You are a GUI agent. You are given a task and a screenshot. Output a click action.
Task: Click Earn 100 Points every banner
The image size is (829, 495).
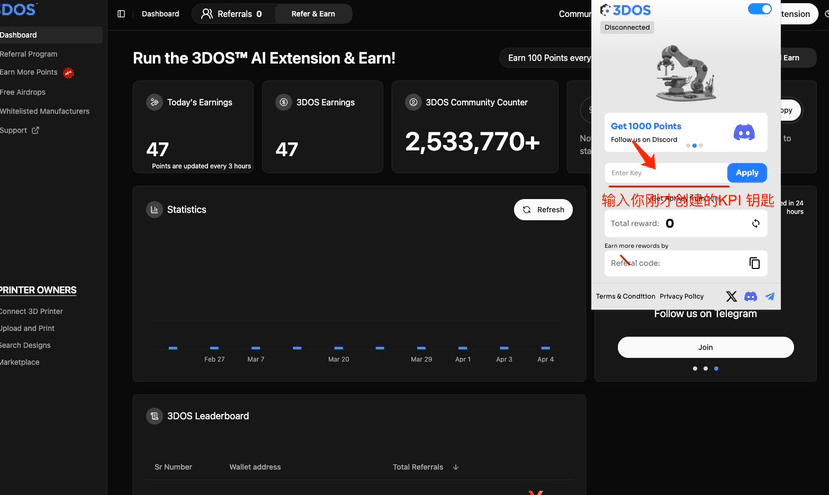coord(546,58)
